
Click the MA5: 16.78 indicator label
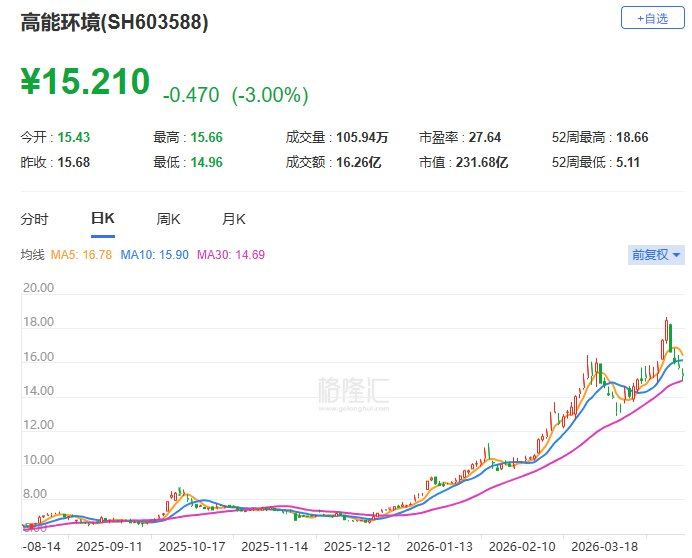(x=81, y=255)
